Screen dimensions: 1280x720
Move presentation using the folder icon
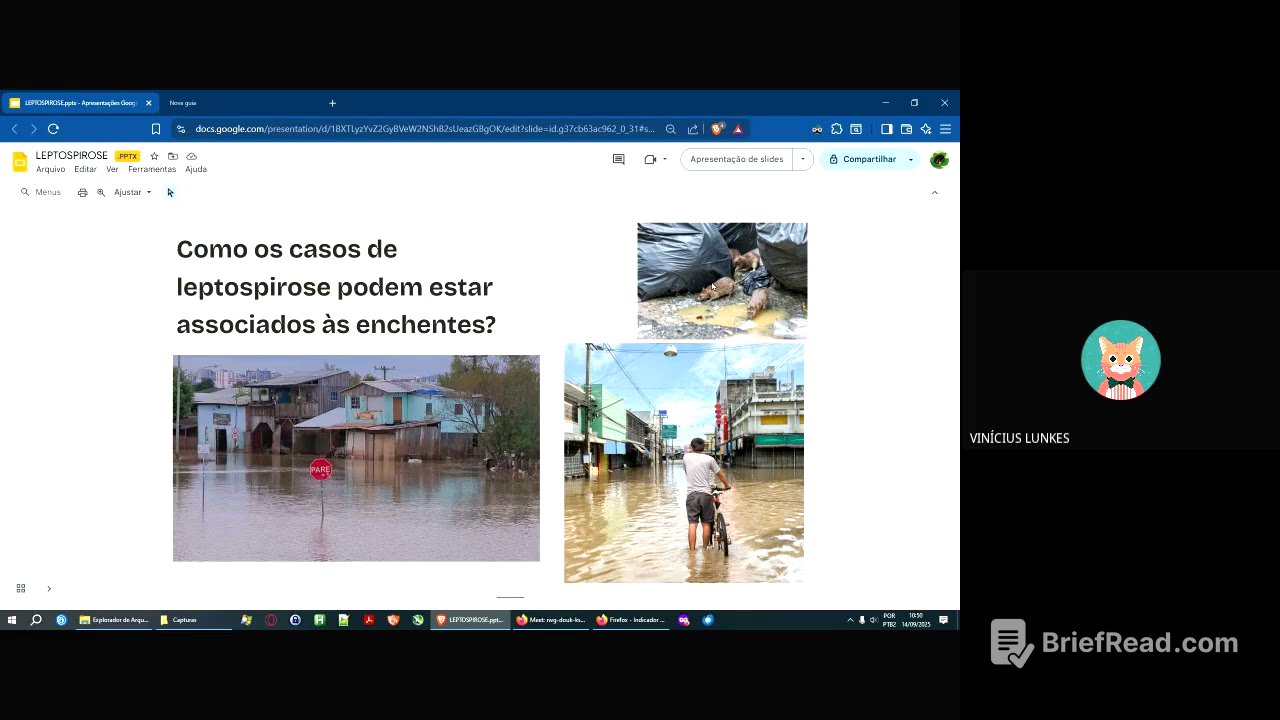pyautogui.click(x=173, y=156)
